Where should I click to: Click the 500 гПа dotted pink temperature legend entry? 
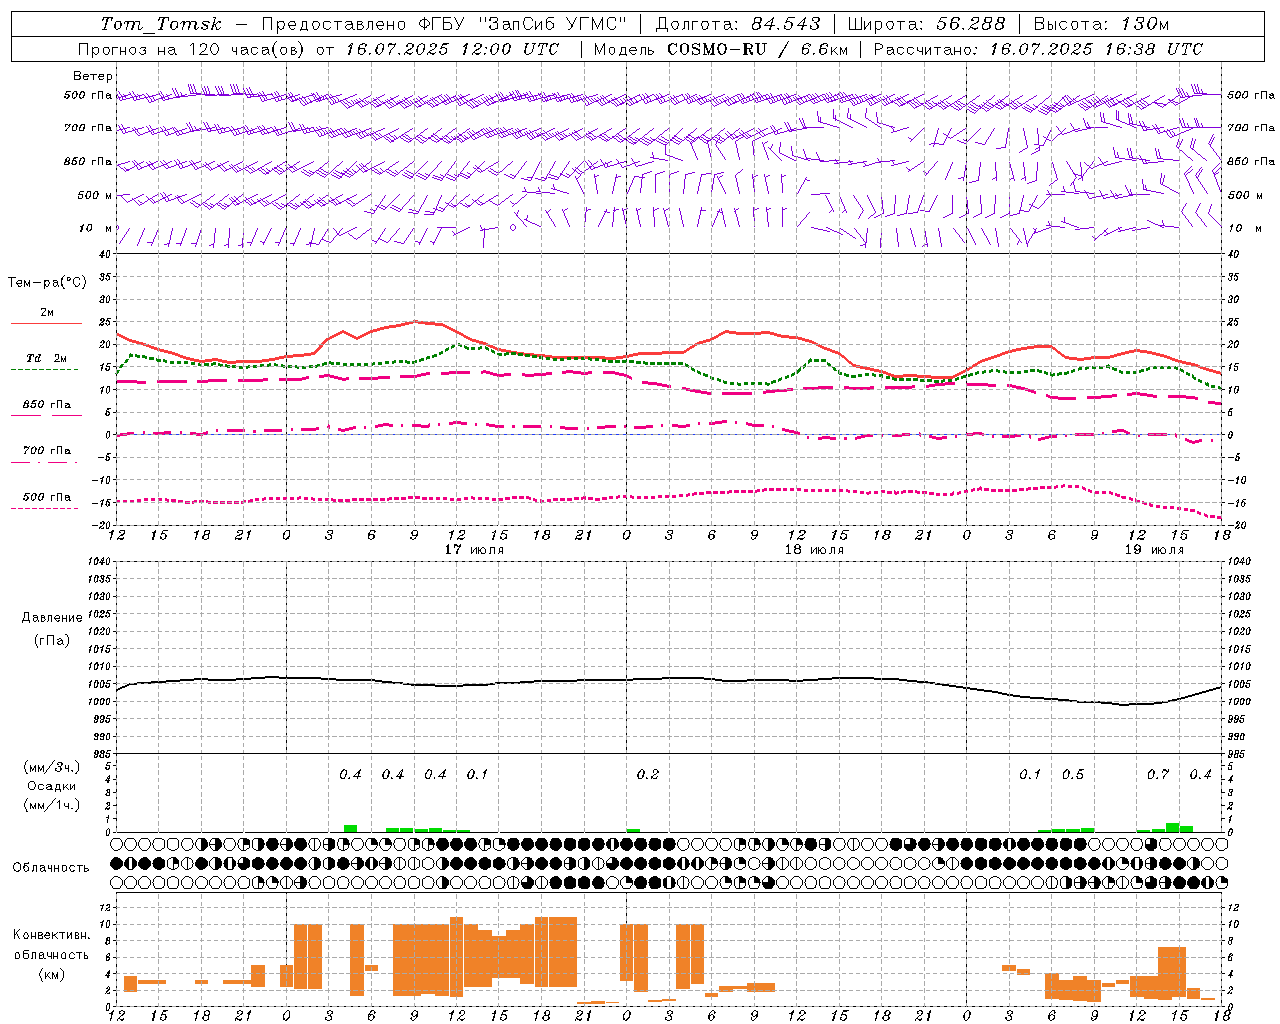coord(46,497)
